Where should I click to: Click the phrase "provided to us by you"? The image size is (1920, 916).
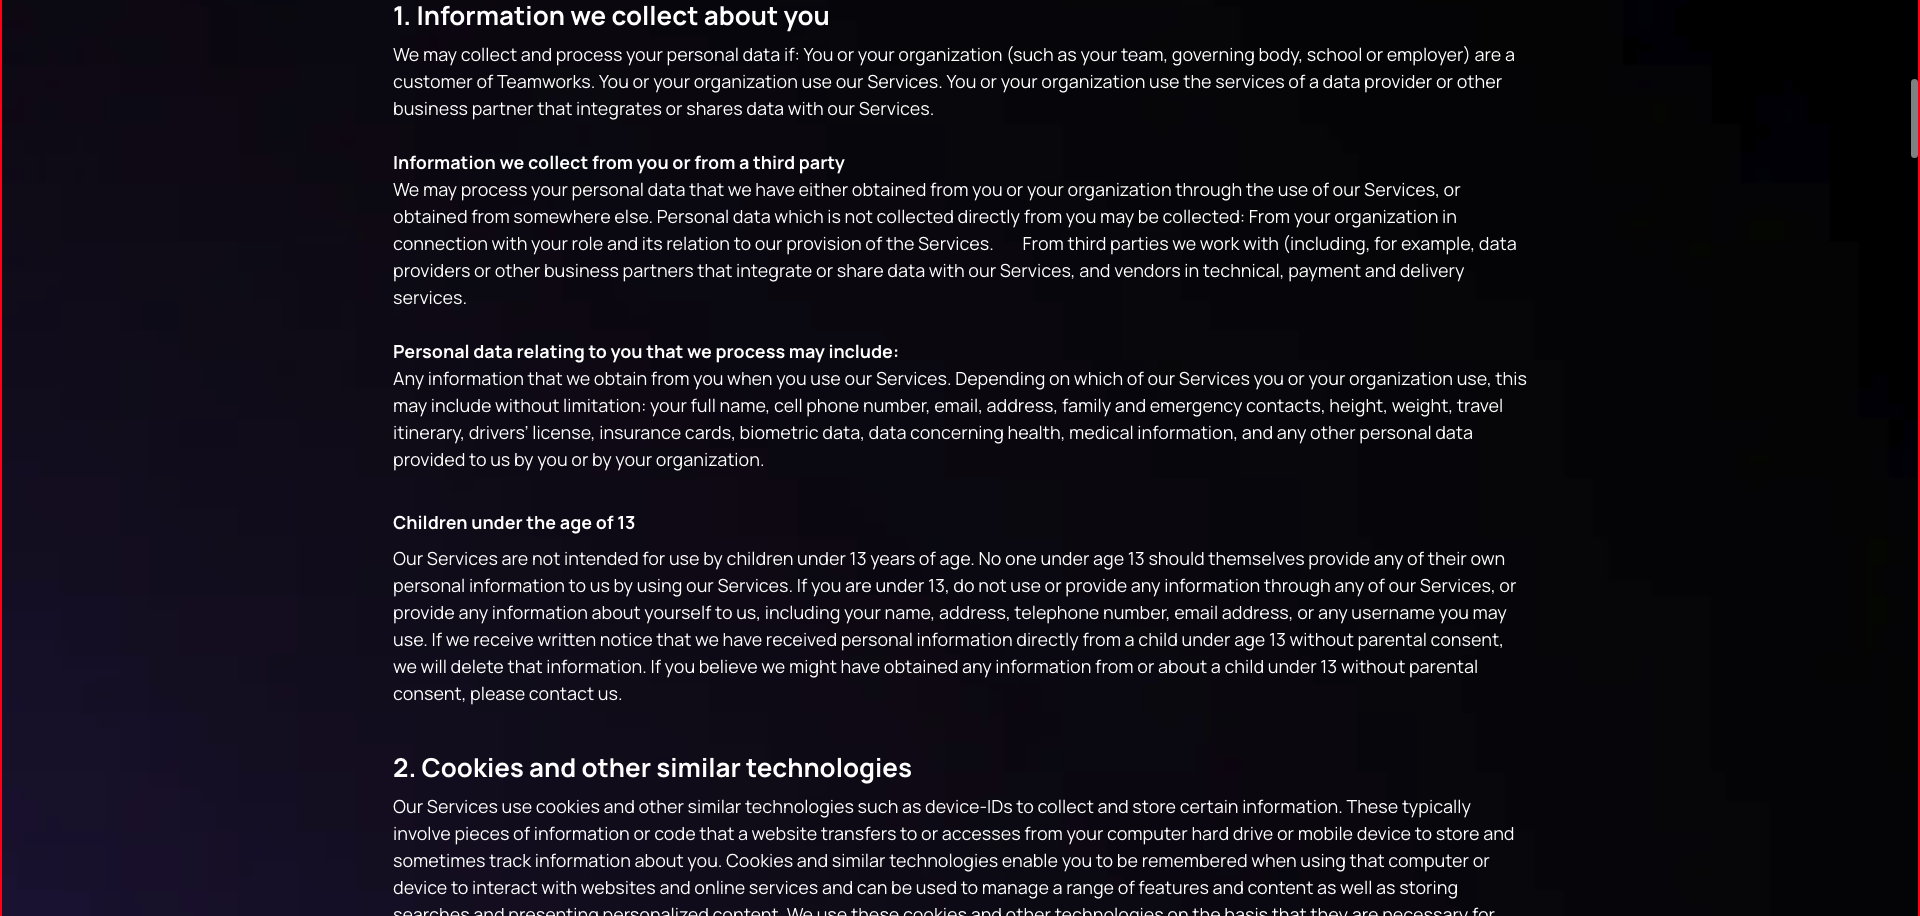pos(479,460)
